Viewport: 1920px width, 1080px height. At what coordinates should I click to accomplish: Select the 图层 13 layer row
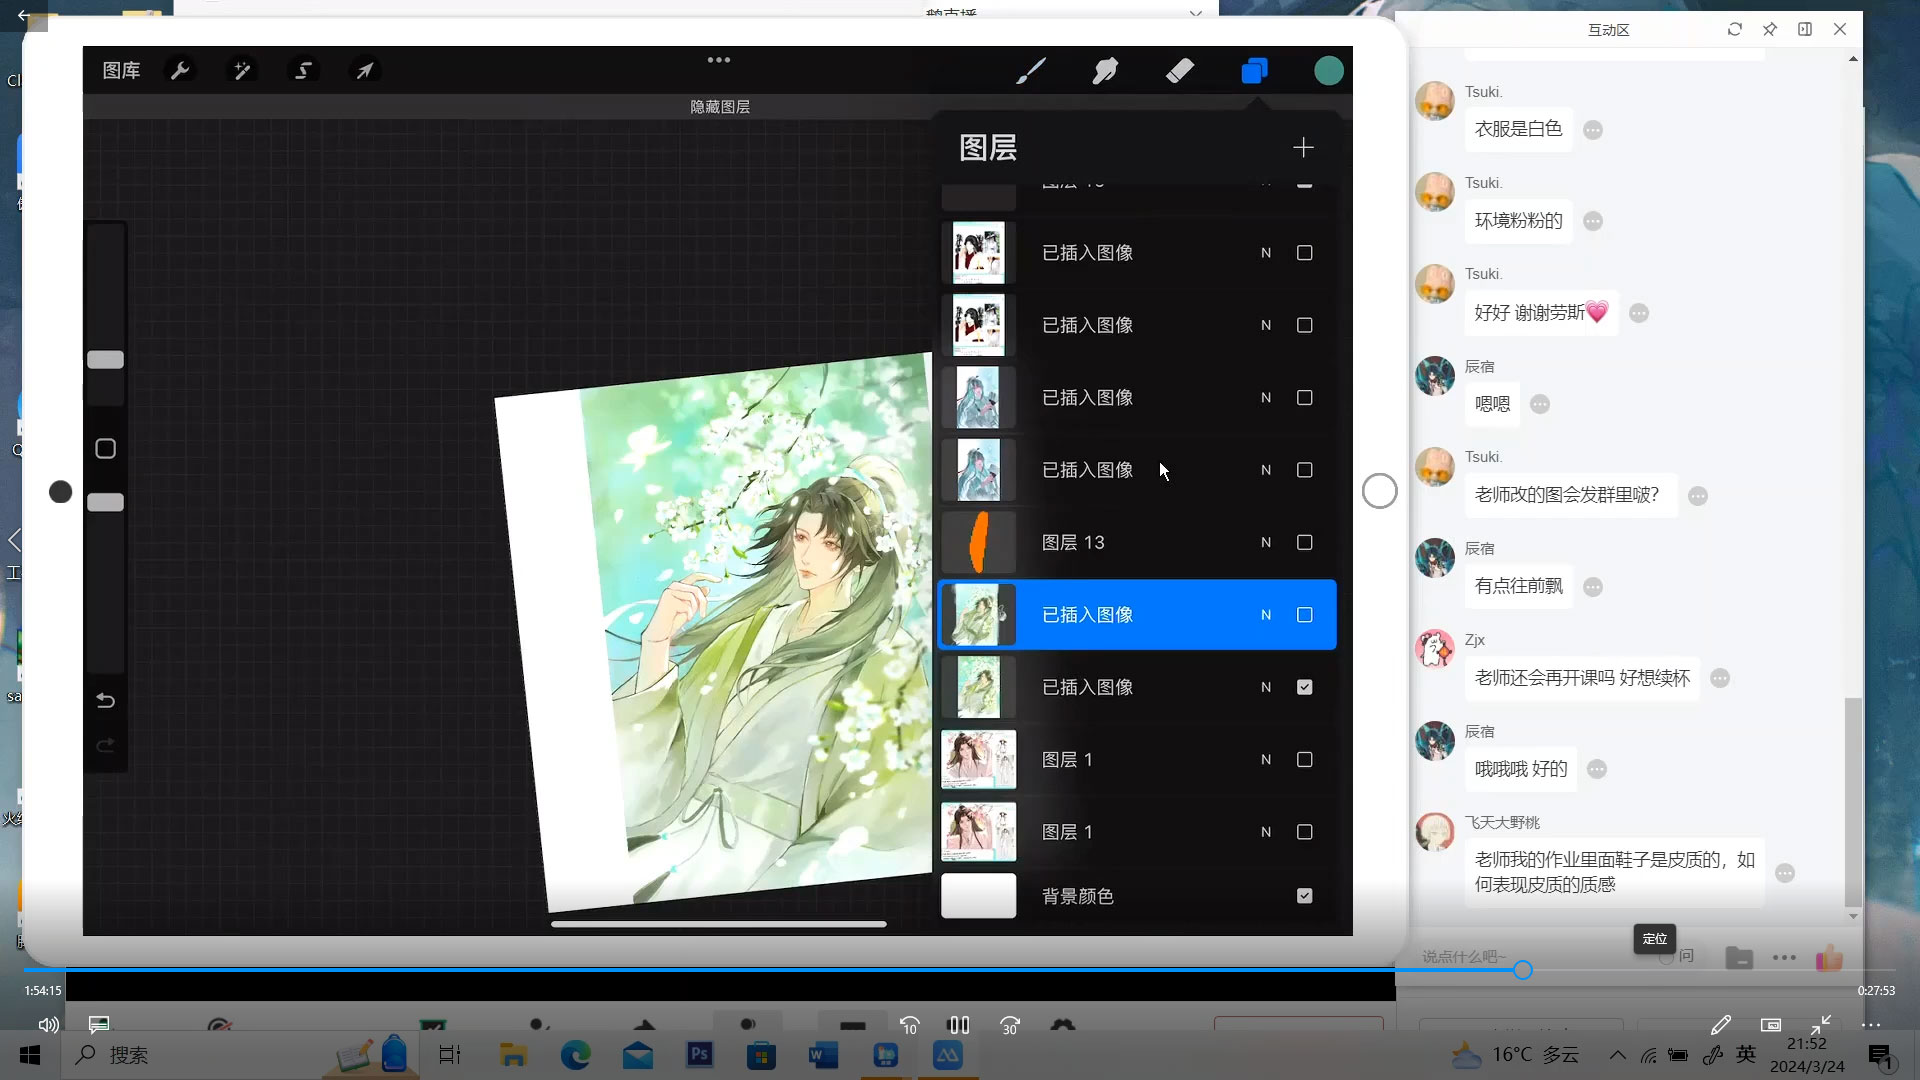click(1137, 542)
